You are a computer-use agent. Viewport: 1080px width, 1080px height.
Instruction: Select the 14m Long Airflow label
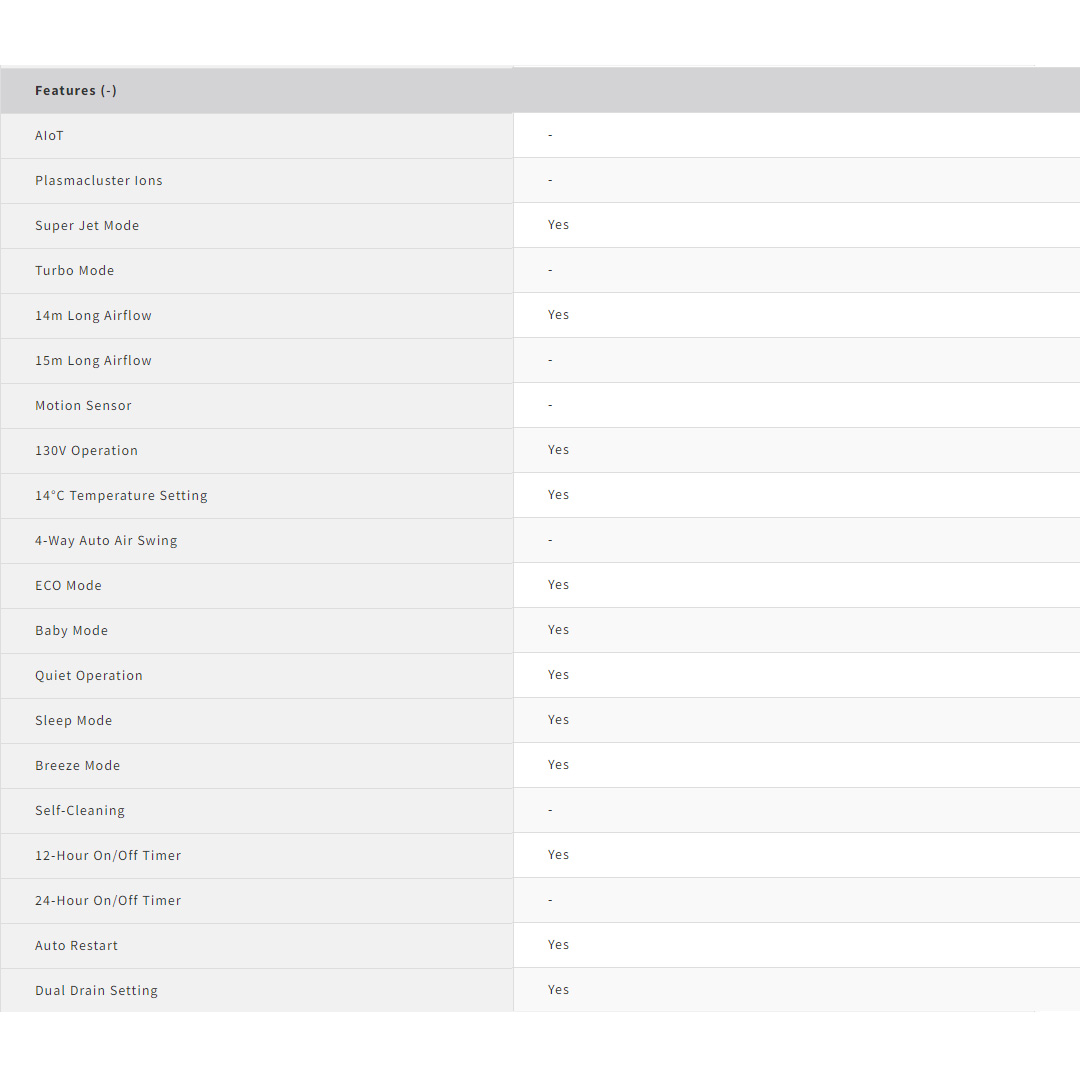pyautogui.click(x=93, y=316)
